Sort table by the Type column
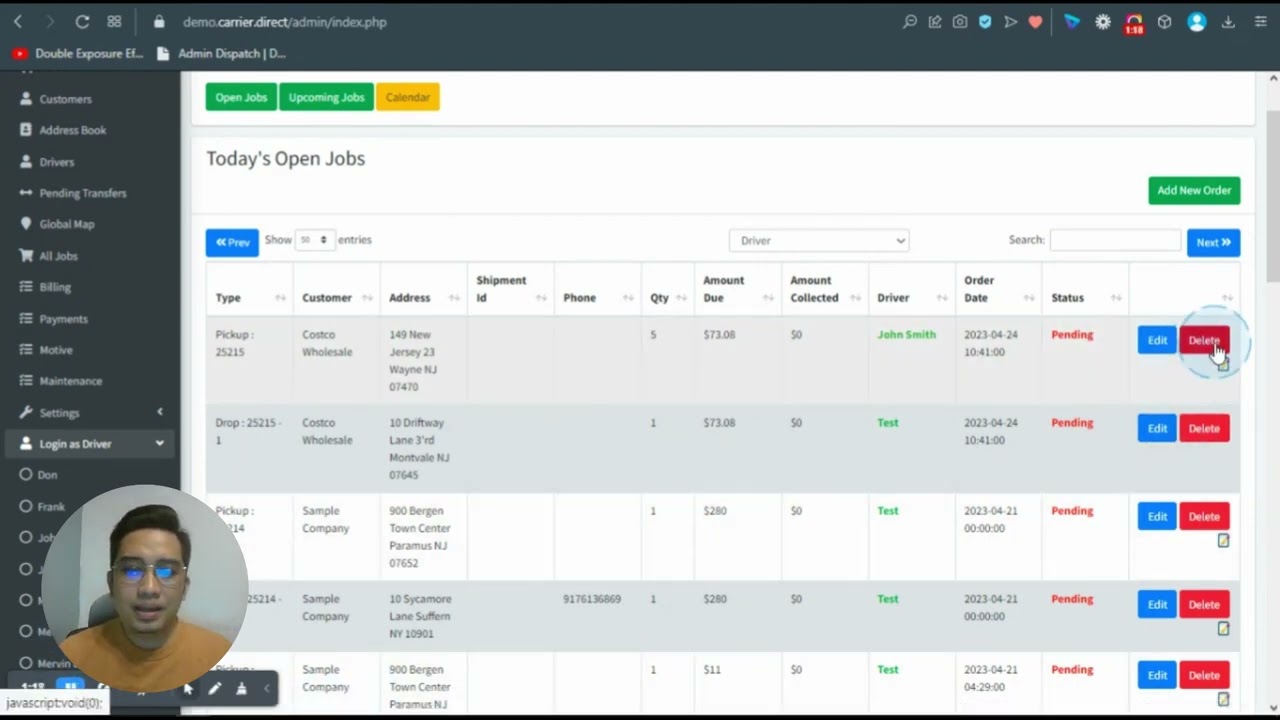The height and width of the screenshot is (720, 1280). [249, 289]
